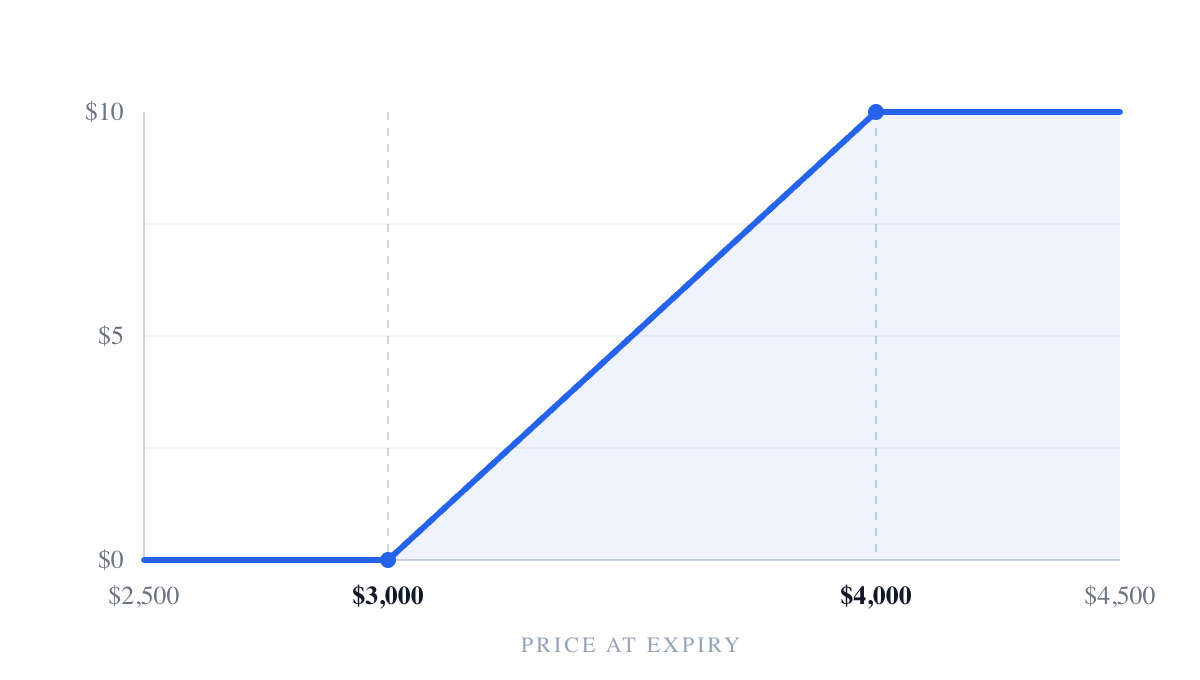Click the data point at $4,000
The width and height of the screenshot is (1200, 680).
point(876,112)
